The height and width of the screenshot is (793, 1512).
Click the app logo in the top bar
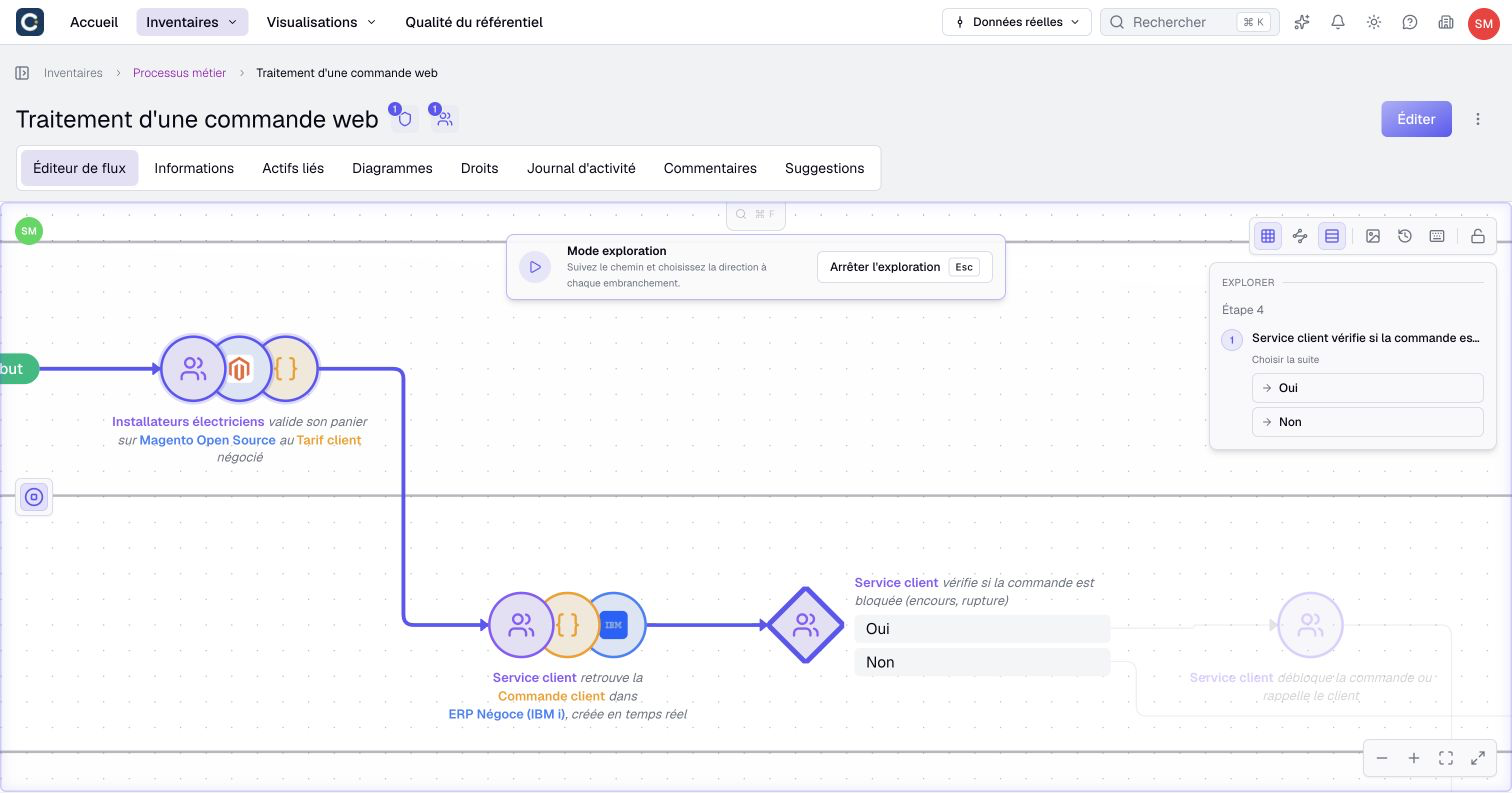point(30,22)
